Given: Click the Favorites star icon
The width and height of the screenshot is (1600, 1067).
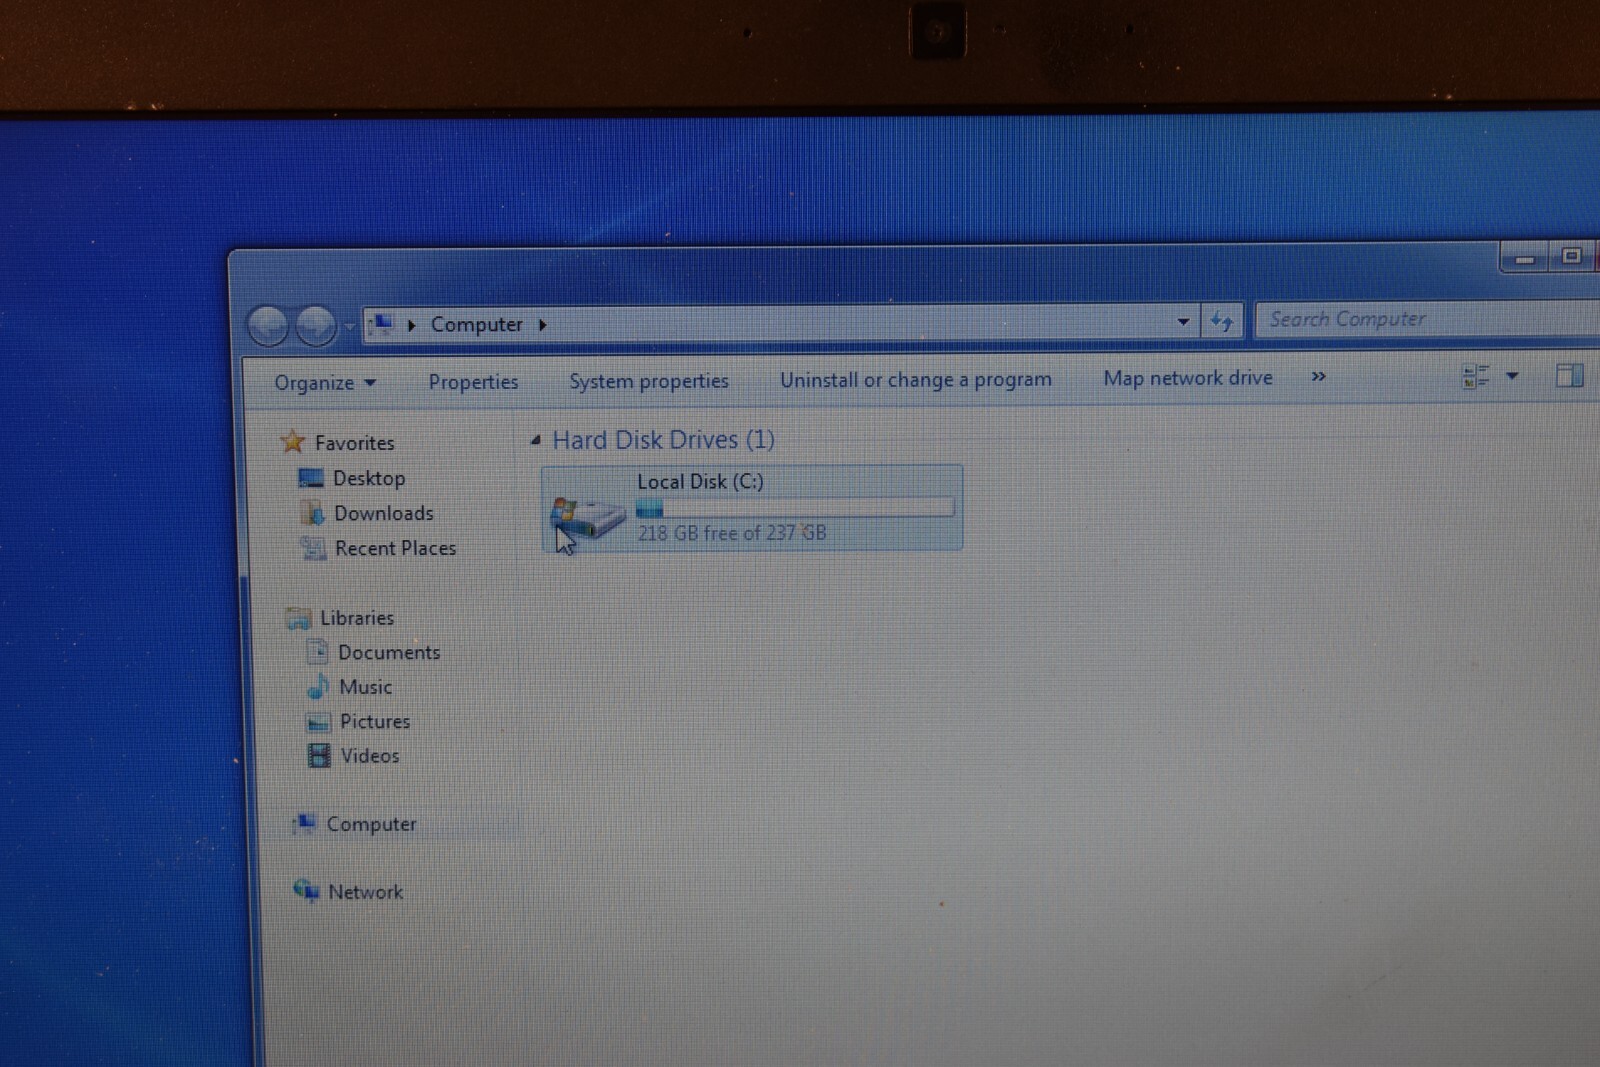Looking at the screenshot, I should coord(292,442).
